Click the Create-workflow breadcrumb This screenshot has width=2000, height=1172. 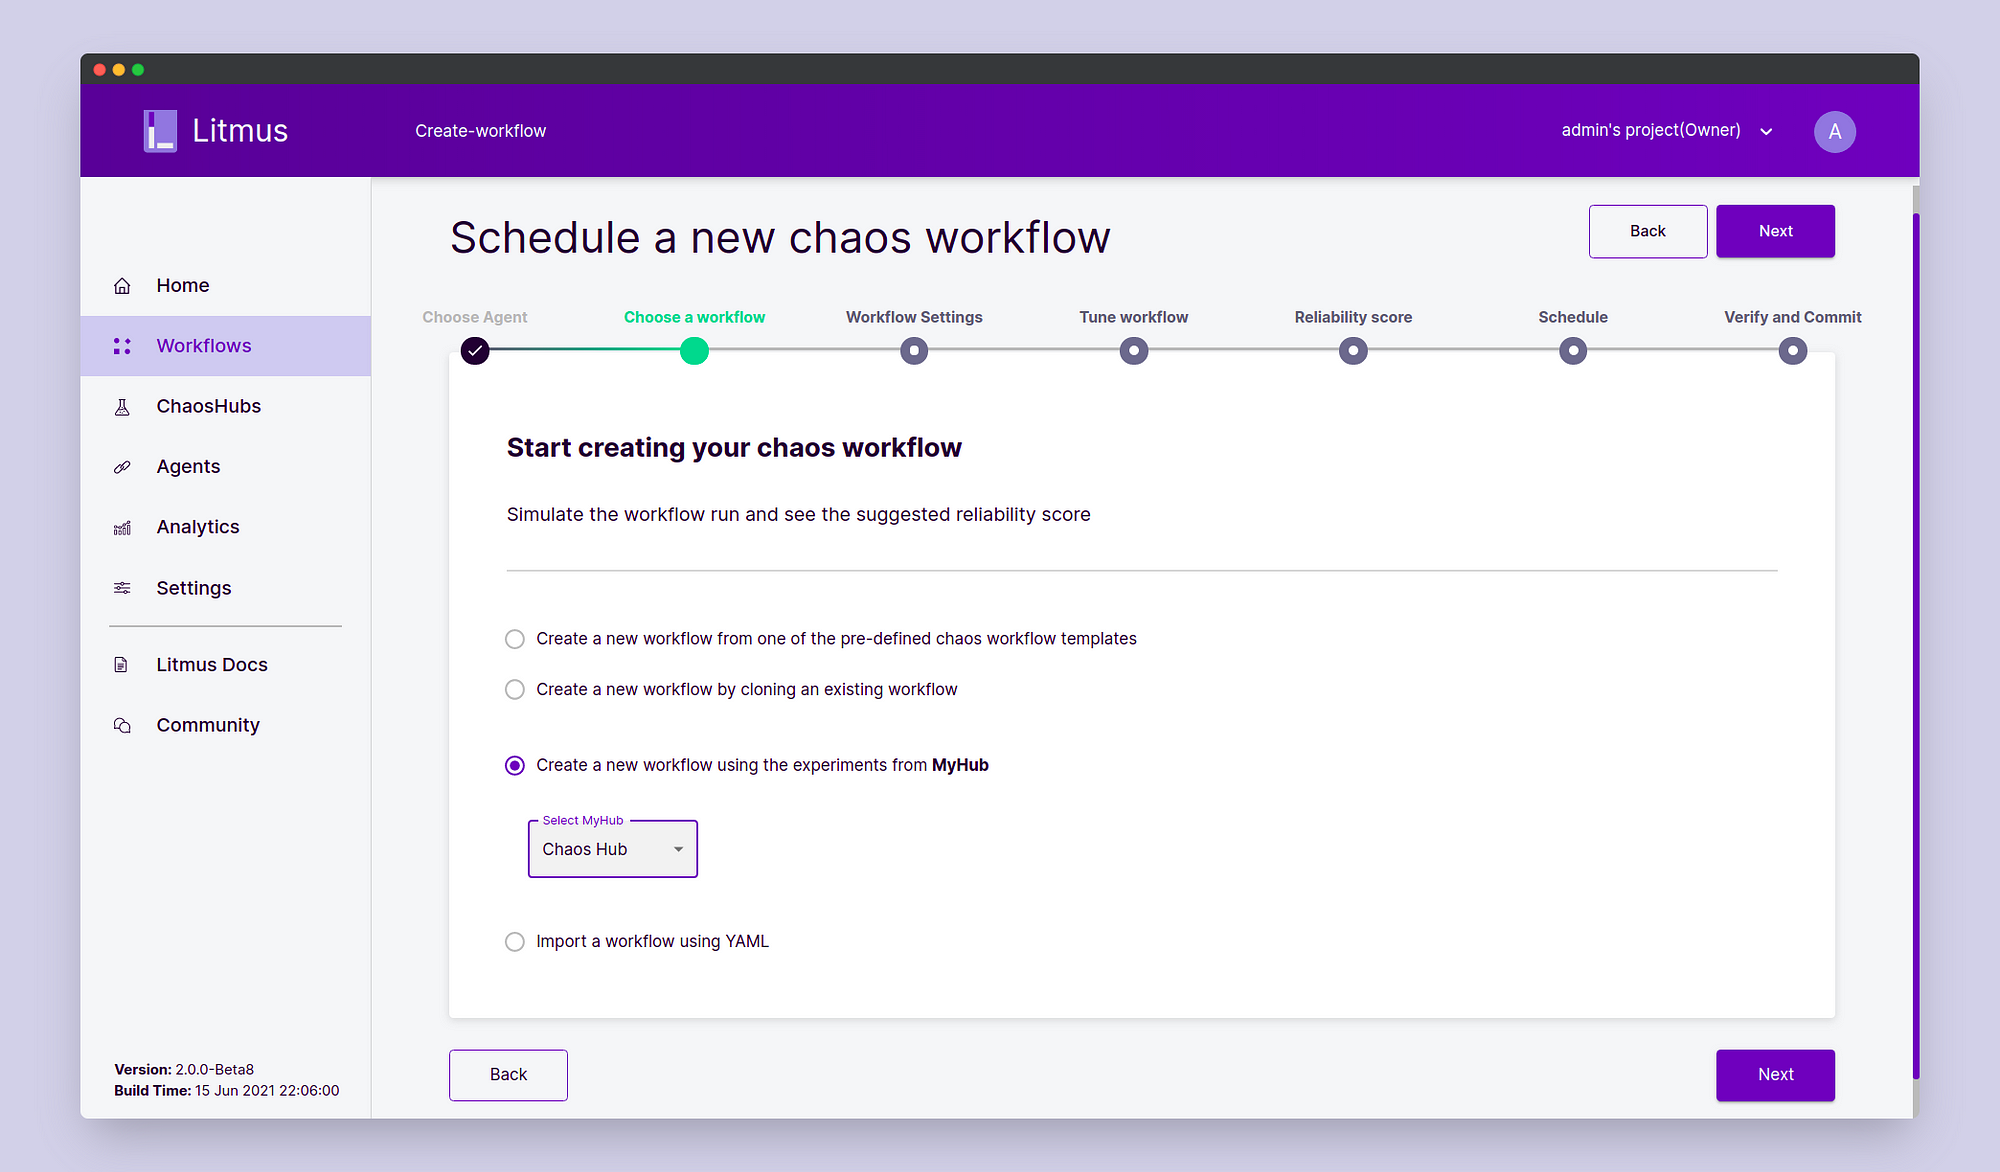click(481, 131)
